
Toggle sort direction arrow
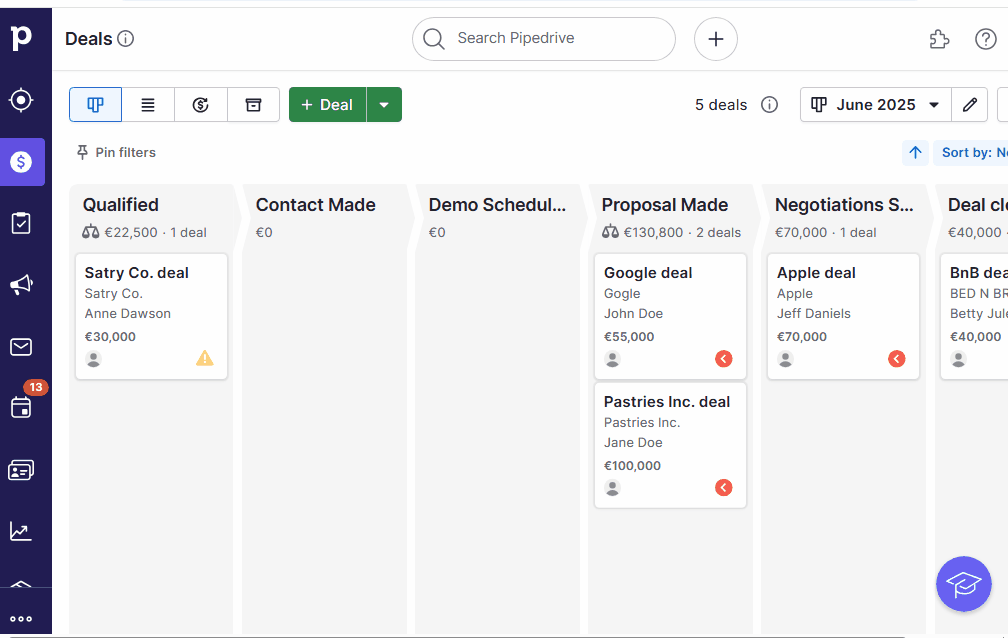pos(915,152)
